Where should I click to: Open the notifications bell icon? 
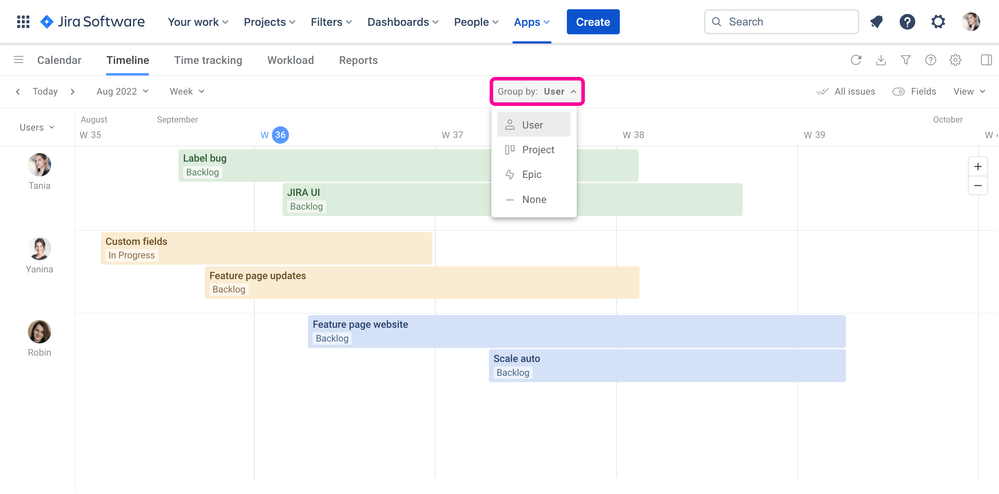pos(877,22)
